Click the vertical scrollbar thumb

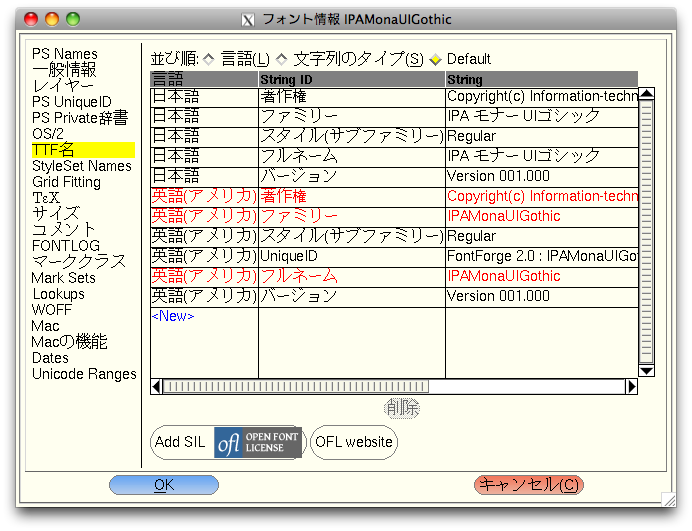(647, 232)
